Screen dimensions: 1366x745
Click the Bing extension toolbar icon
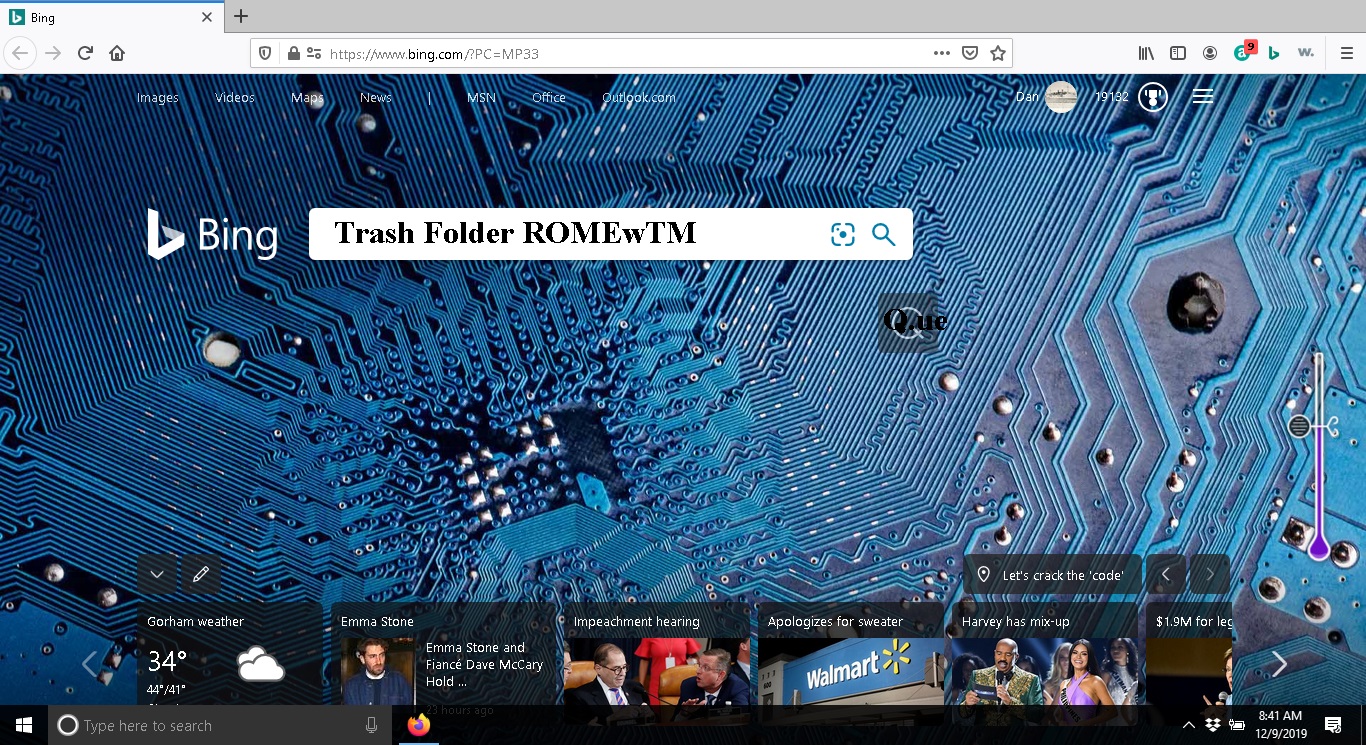(1274, 53)
